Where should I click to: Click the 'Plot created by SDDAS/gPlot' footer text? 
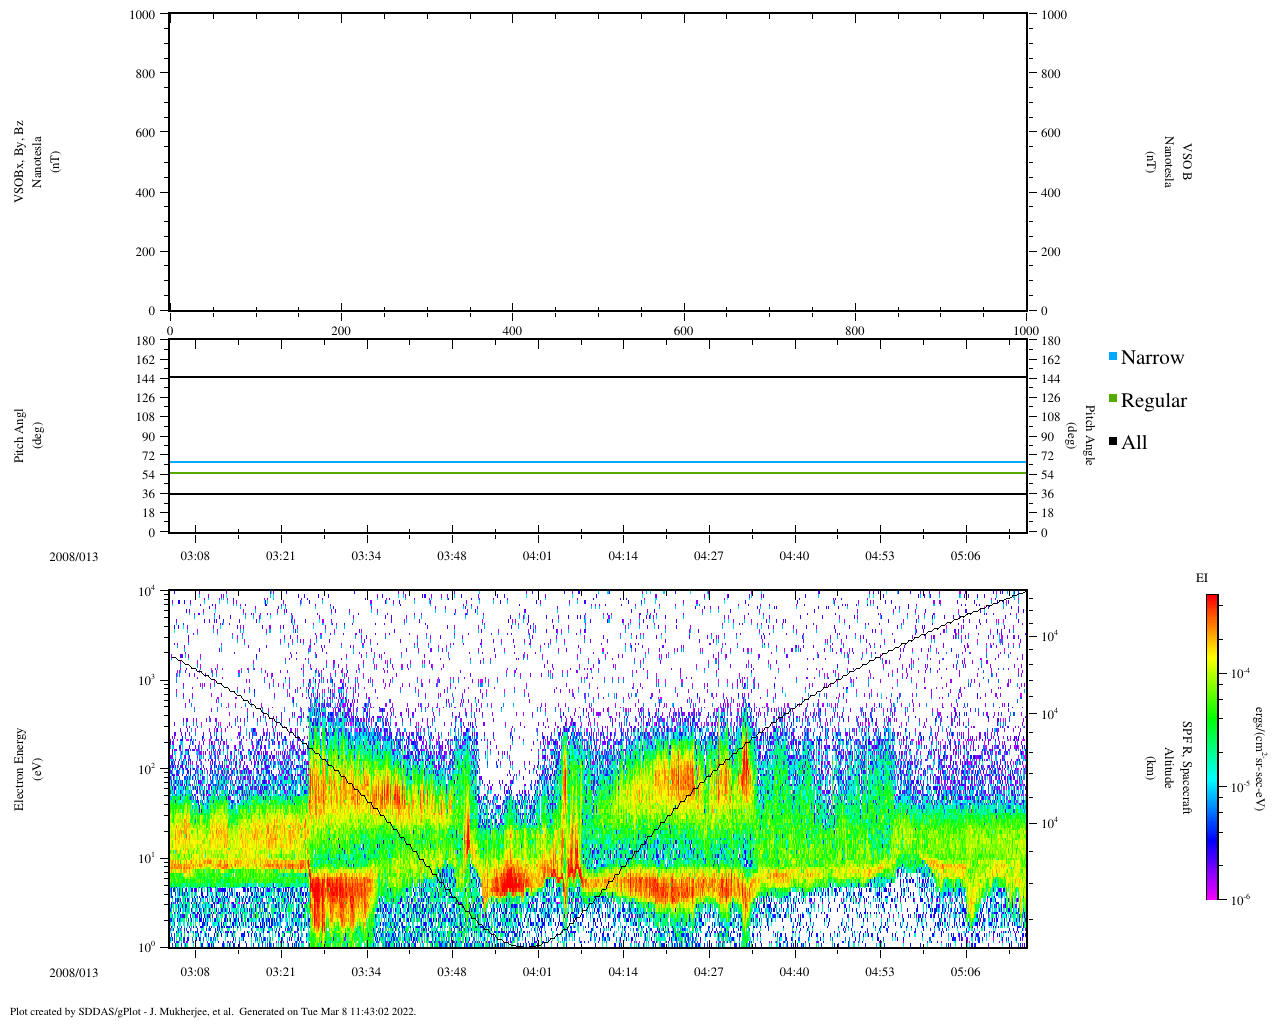213,1011
